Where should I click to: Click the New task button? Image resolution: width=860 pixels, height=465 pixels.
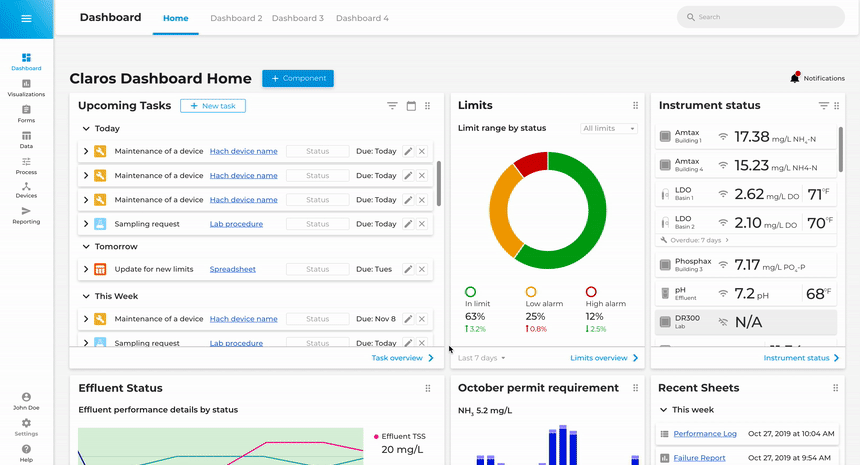213,106
